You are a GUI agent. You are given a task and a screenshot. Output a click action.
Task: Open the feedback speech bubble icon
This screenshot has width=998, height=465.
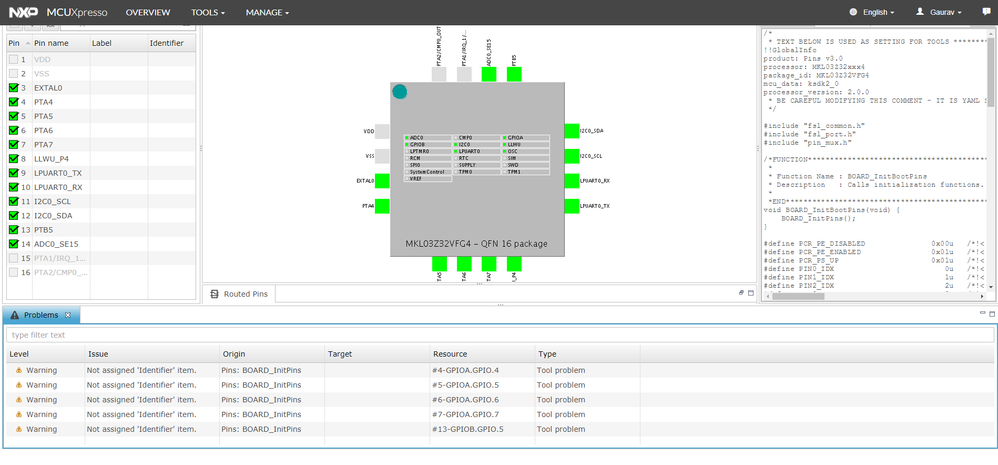tap(987, 12)
